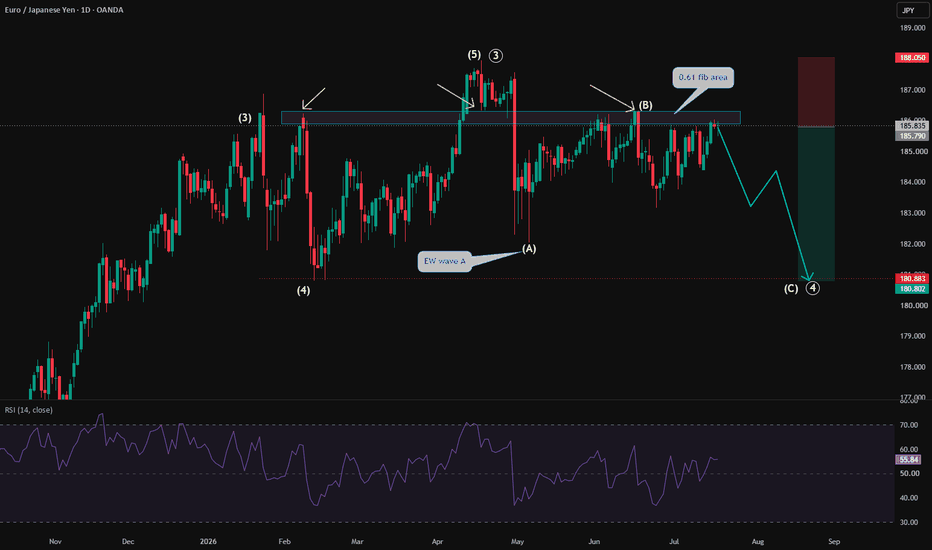The image size is (932, 550).
Task: Click Dec on the time axis
Action: pos(128,542)
